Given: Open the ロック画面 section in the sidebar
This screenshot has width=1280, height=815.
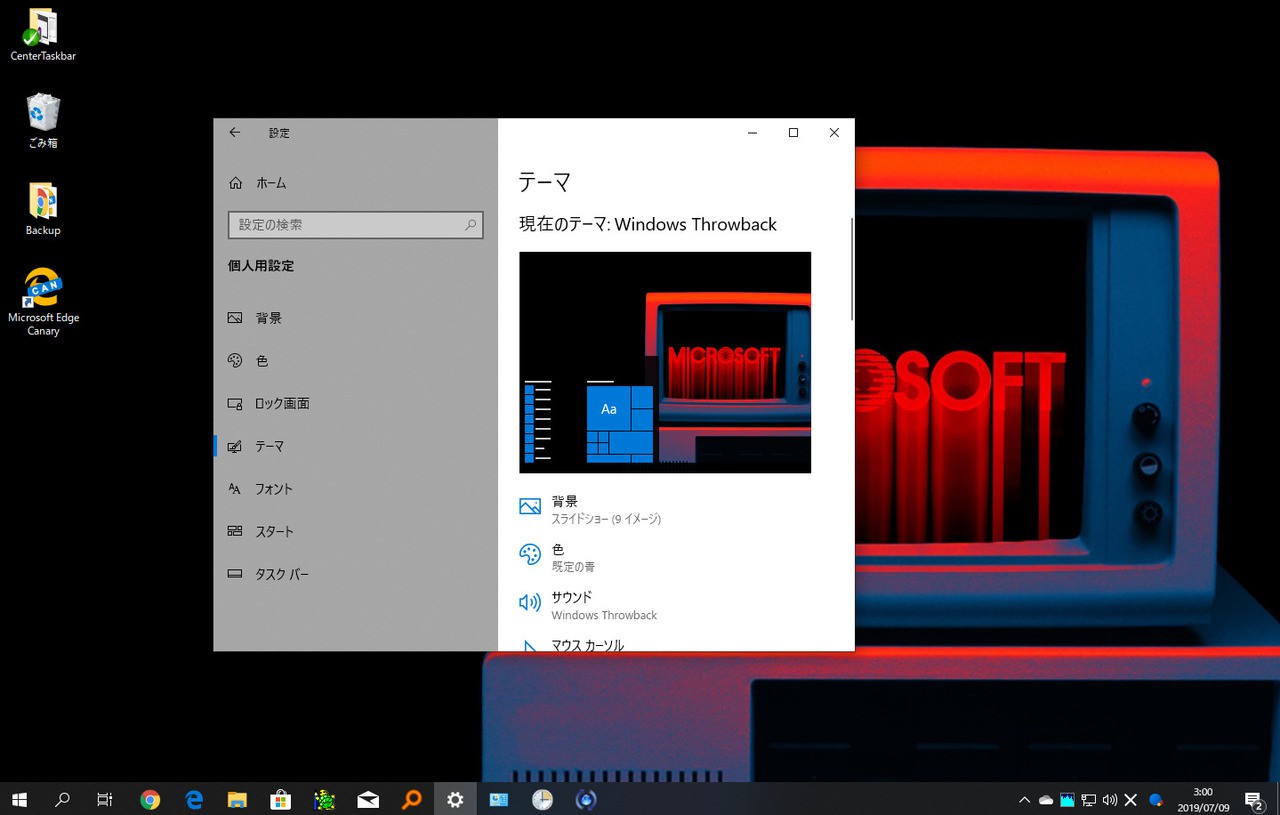Looking at the screenshot, I should pos(355,404).
